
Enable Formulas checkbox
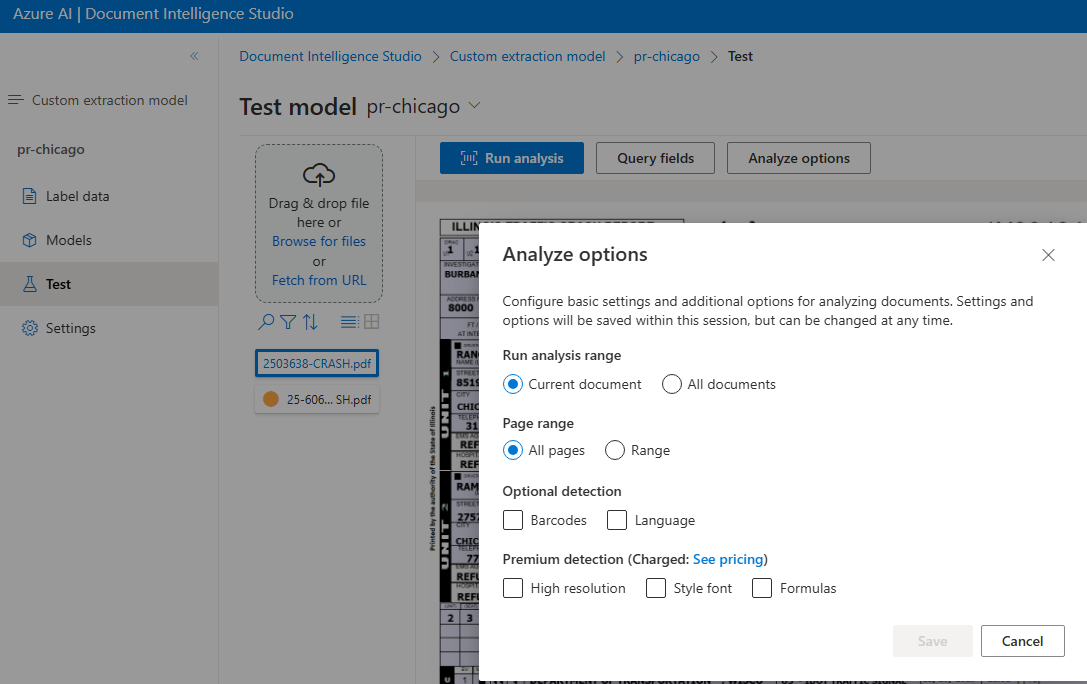click(x=762, y=588)
